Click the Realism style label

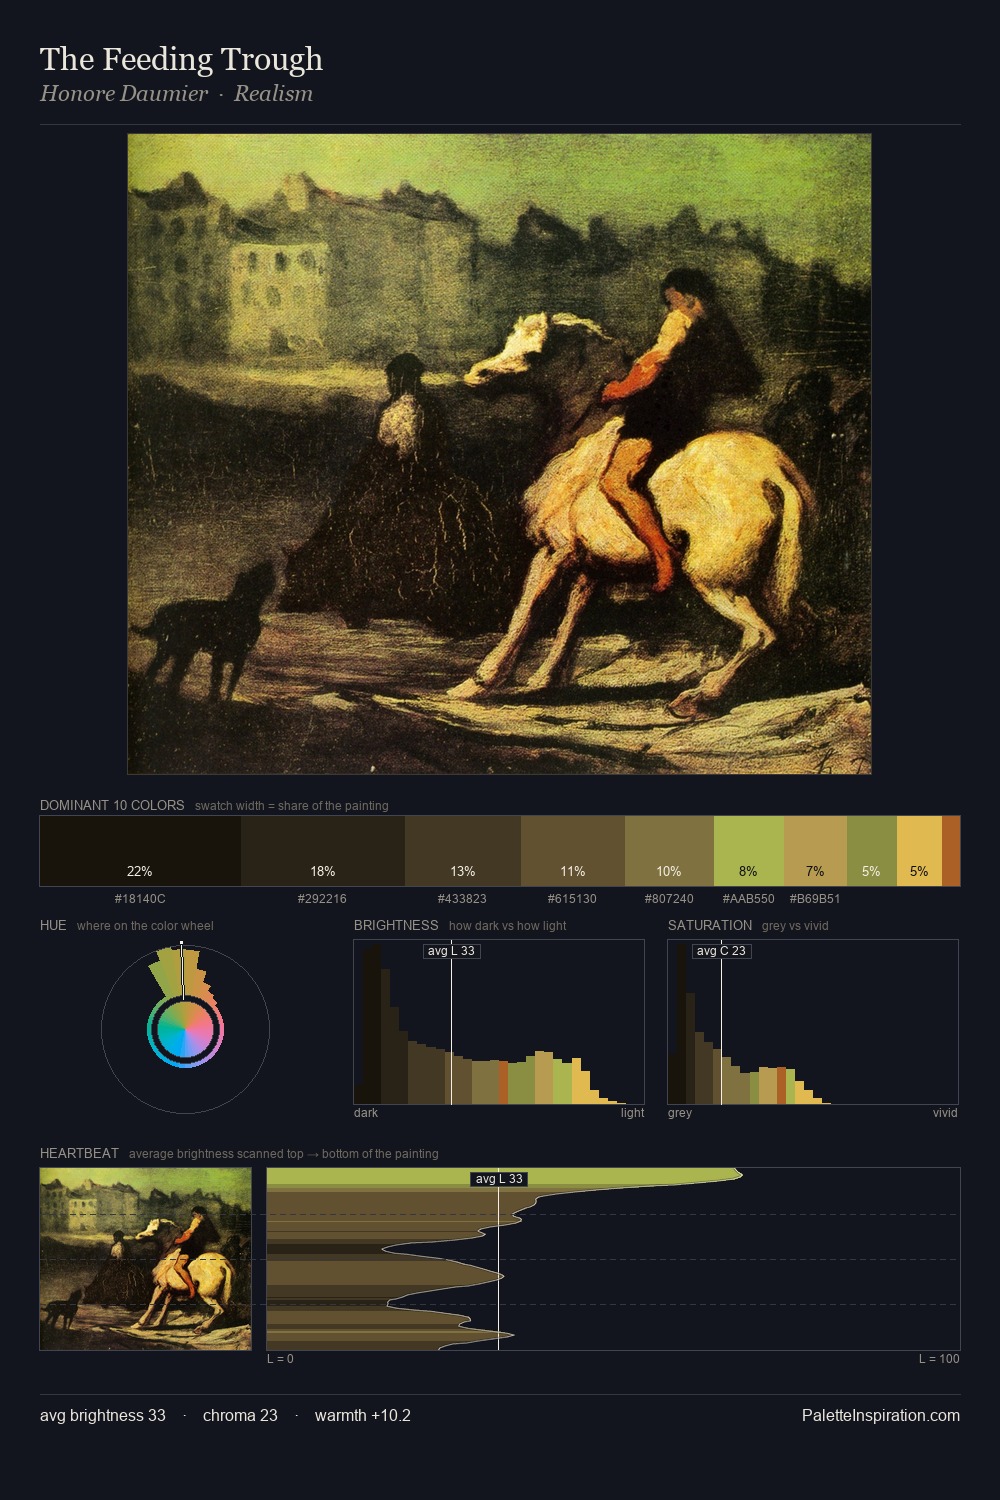273,93
